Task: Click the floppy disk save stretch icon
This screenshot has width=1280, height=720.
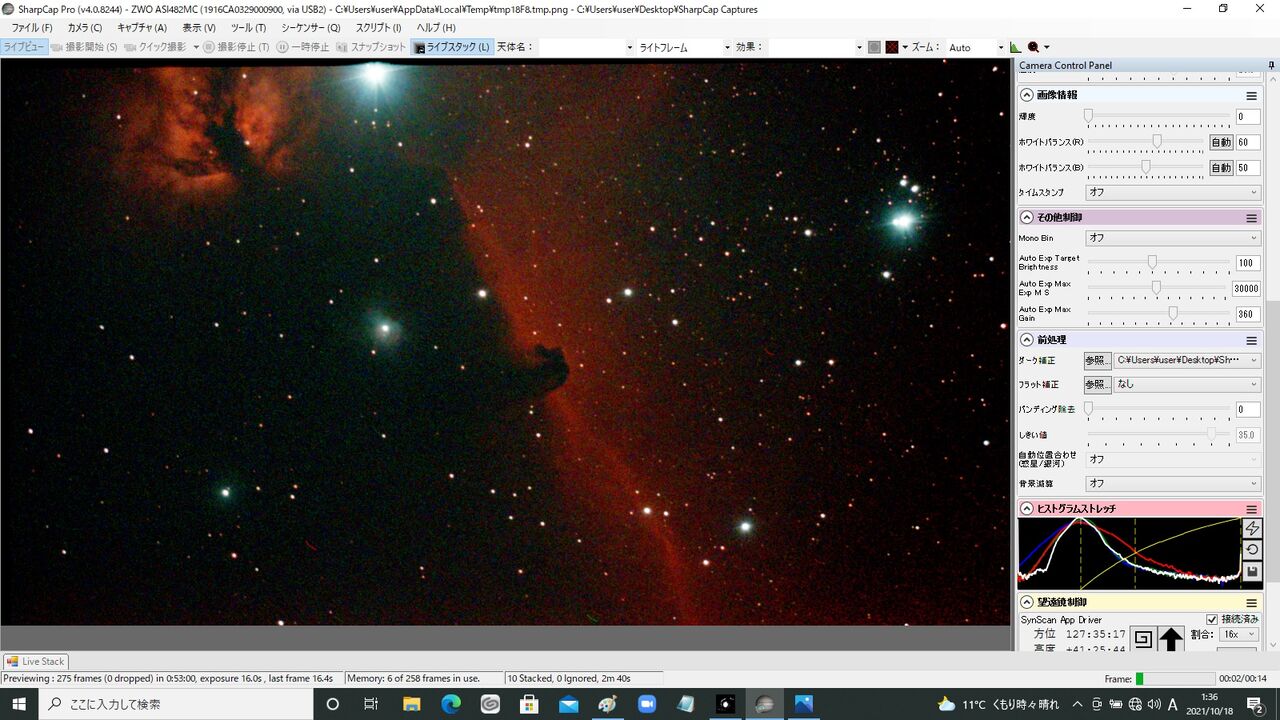Action: coord(1252,572)
